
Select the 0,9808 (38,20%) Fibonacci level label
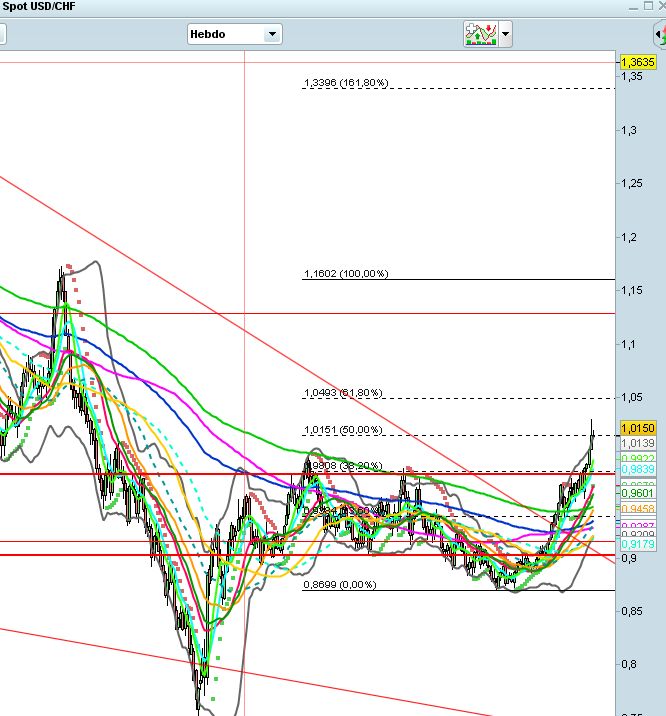[343, 465]
